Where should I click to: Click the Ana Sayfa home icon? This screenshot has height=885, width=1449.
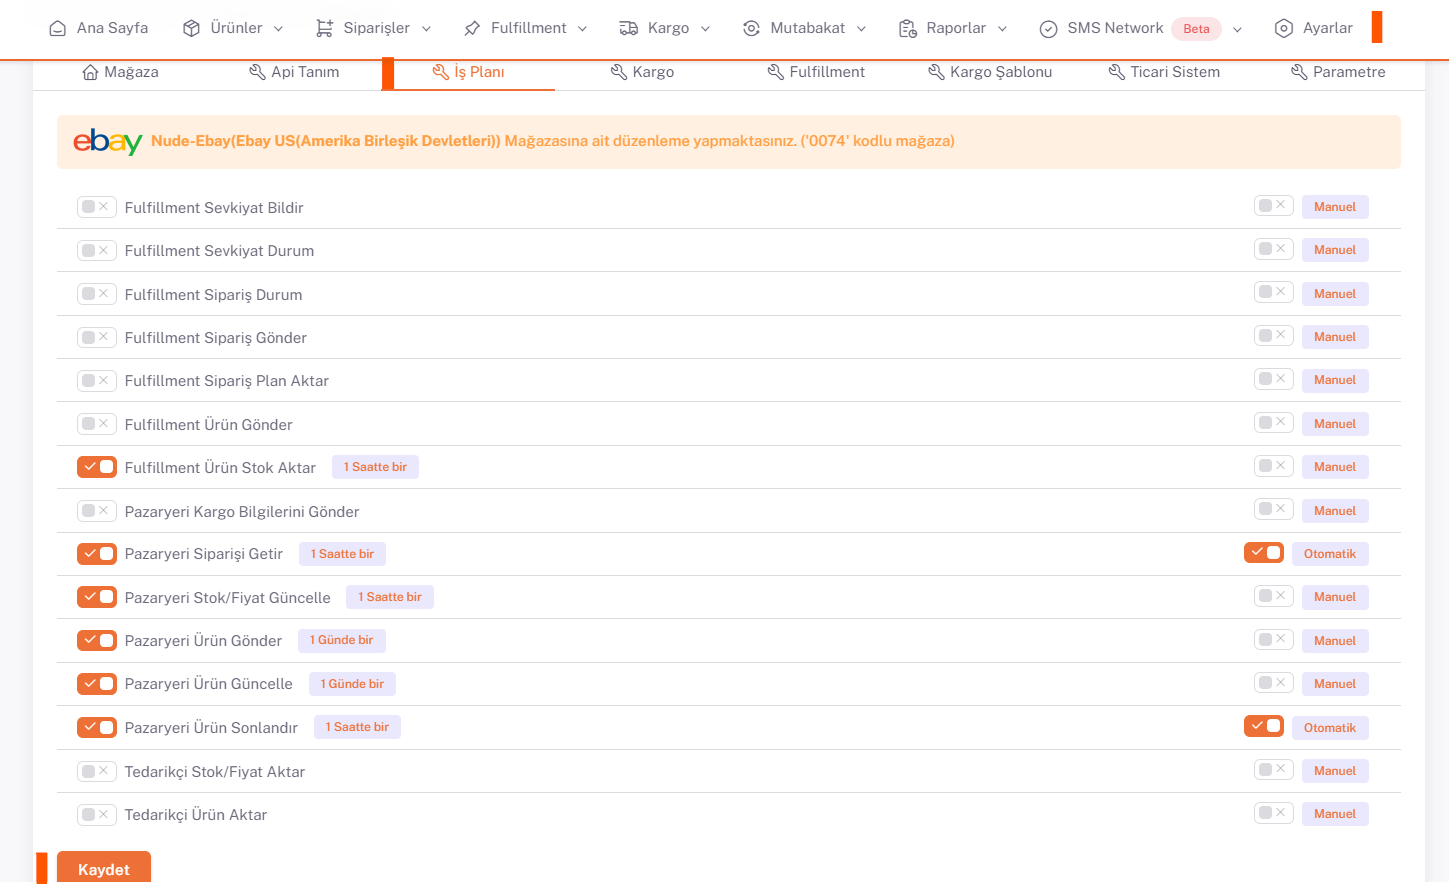58,28
